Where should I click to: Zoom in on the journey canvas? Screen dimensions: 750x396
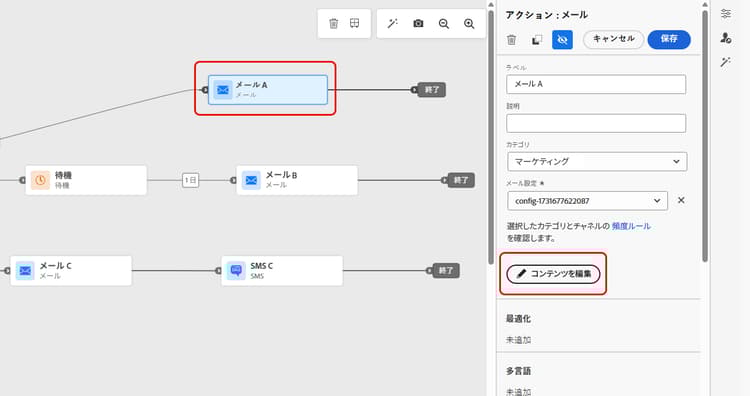coord(469,23)
